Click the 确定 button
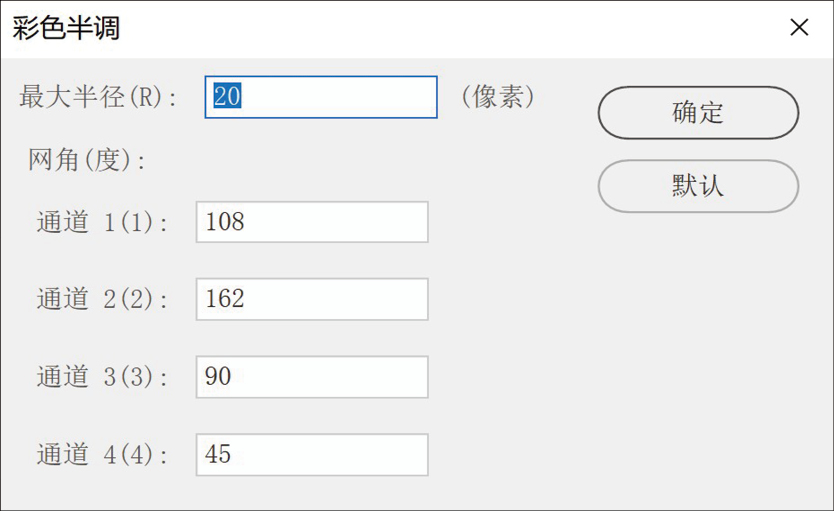This screenshot has height=511, width=834. (x=698, y=112)
